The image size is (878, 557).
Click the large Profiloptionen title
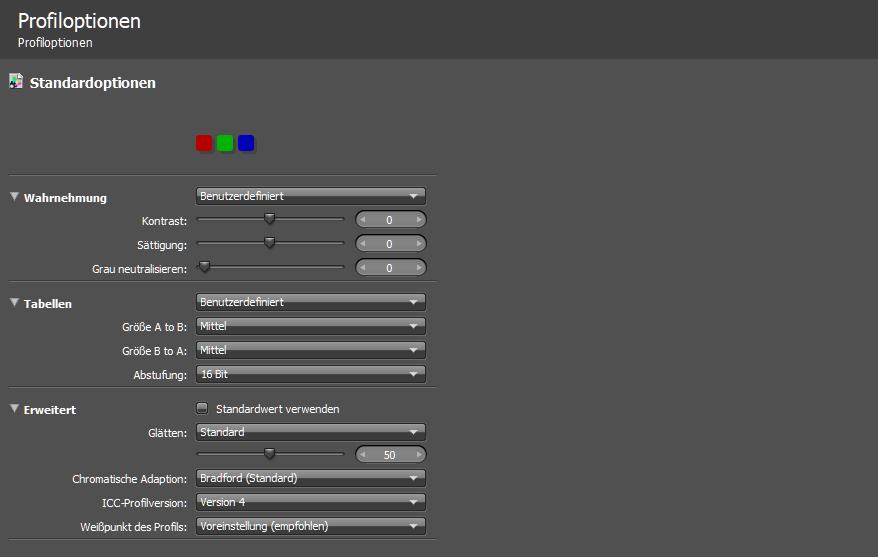80,21
